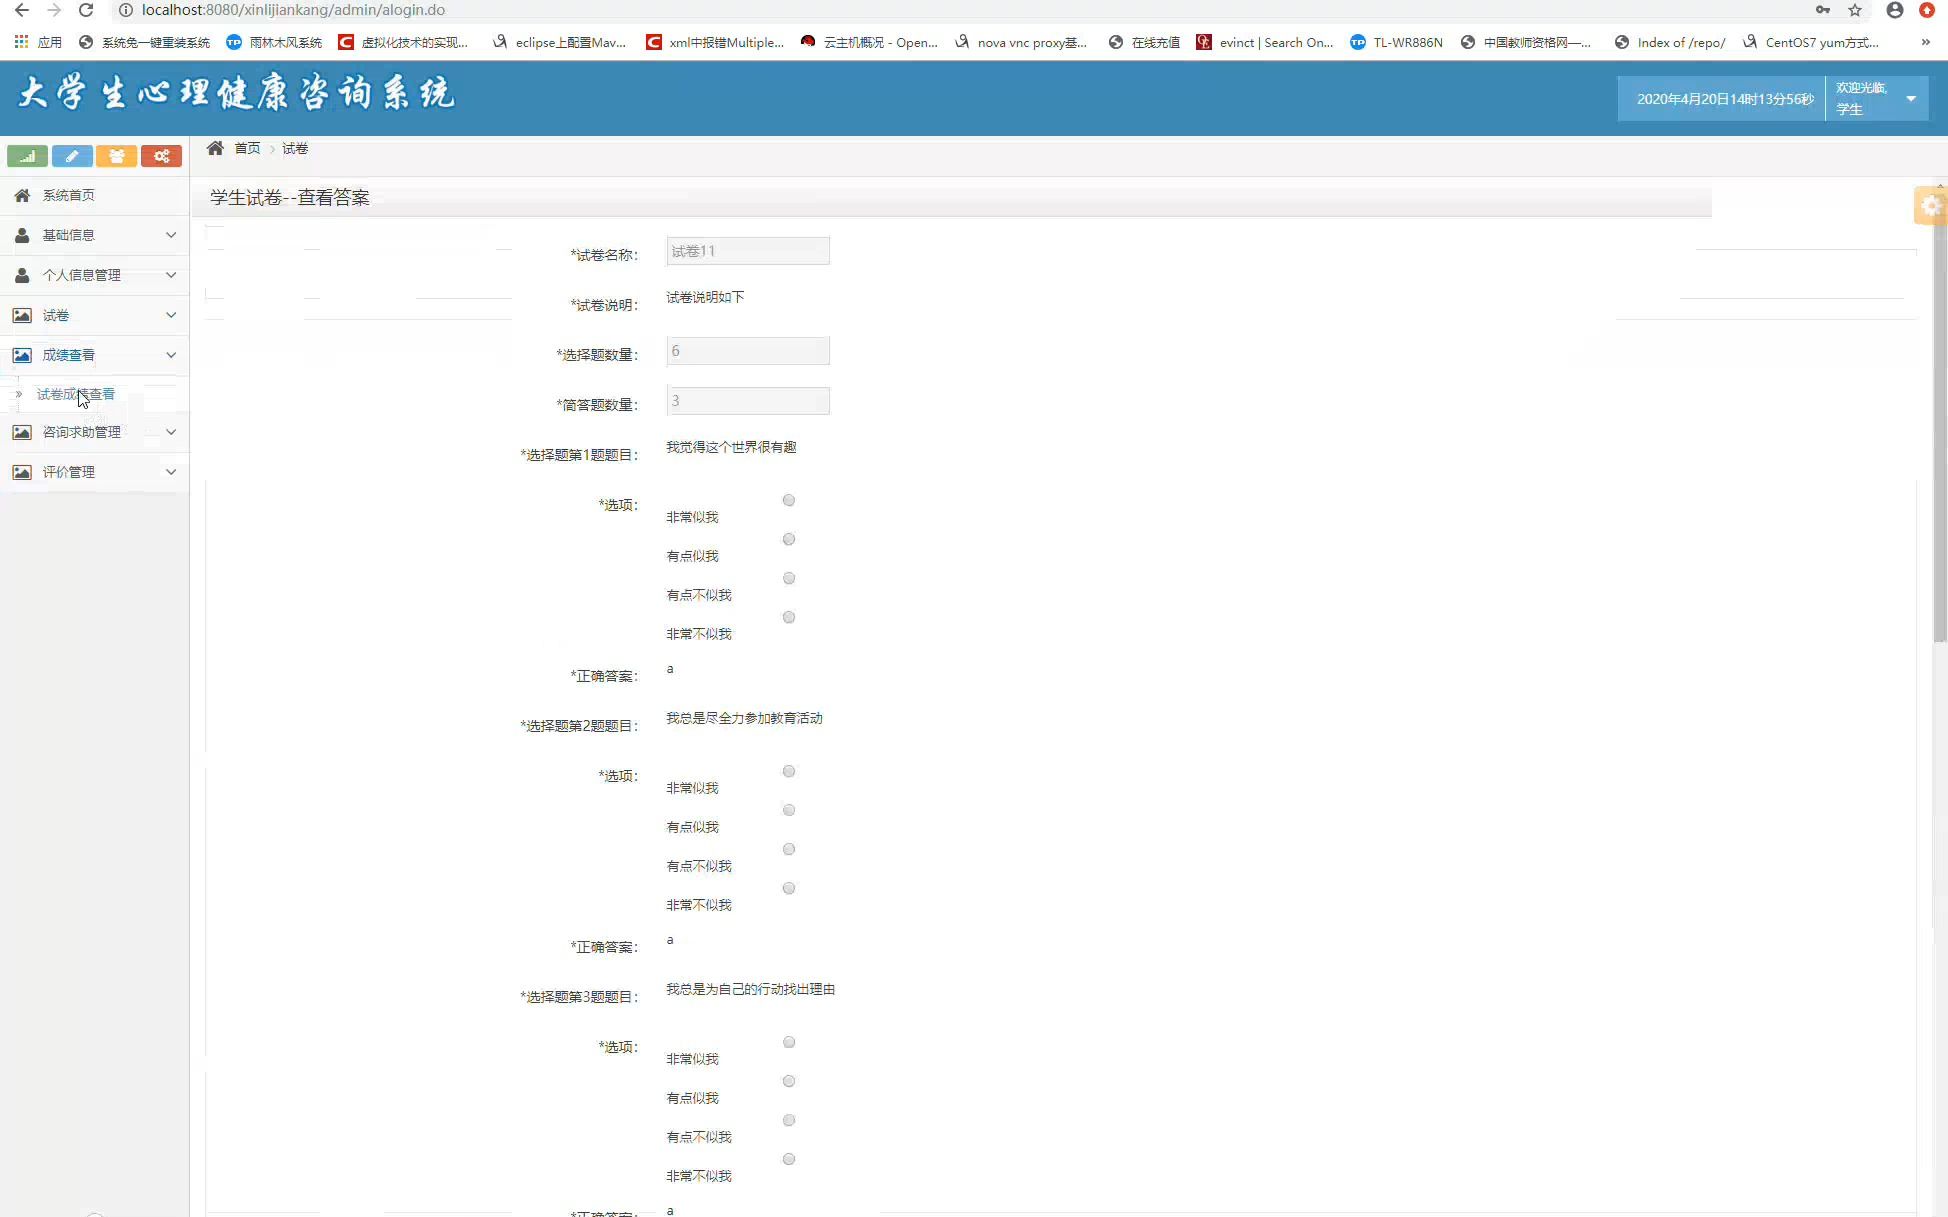Expand 评价管理 menu chevron
The height and width of the screenshot is (1217, 1948).
point(171,472)
